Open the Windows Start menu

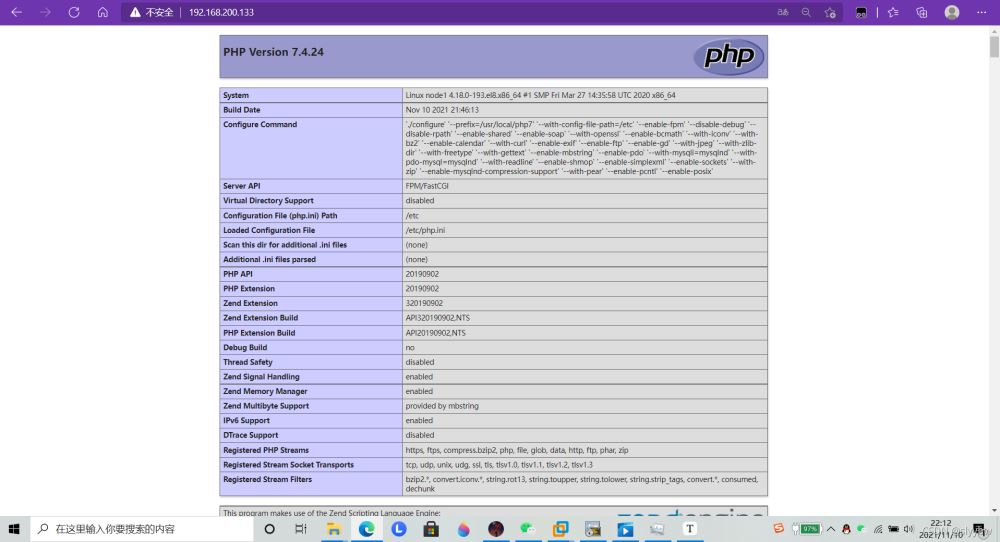point(15,528)
